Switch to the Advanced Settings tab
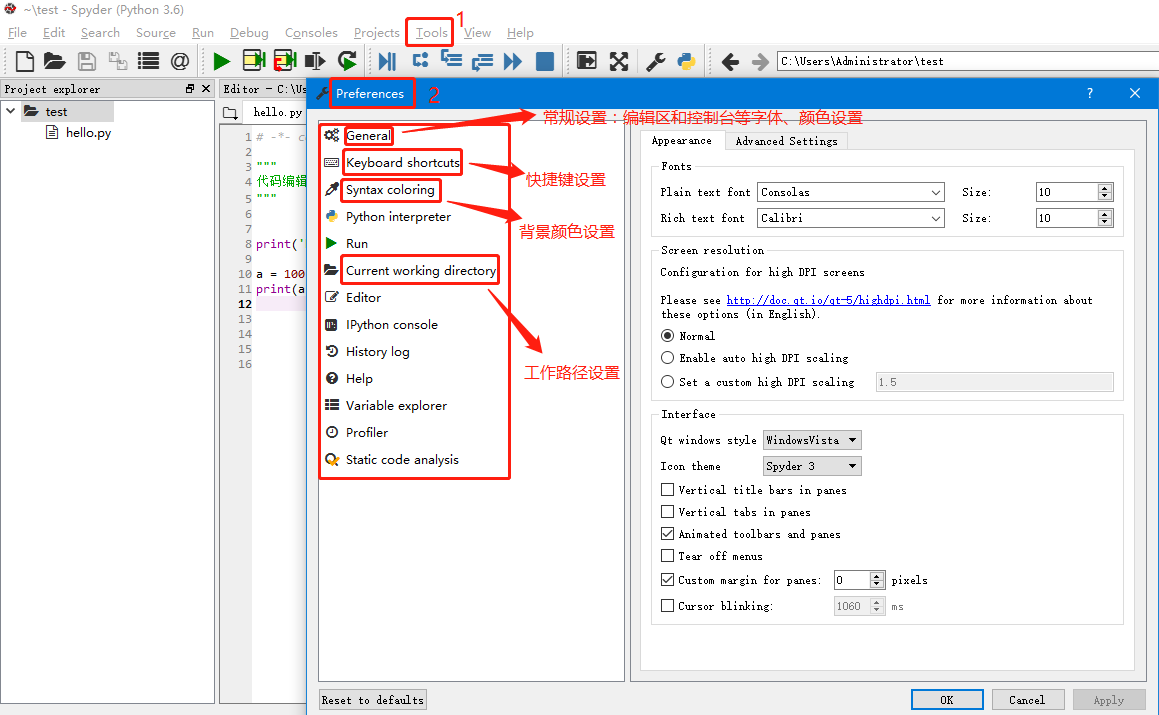 [x=786, y=141]
